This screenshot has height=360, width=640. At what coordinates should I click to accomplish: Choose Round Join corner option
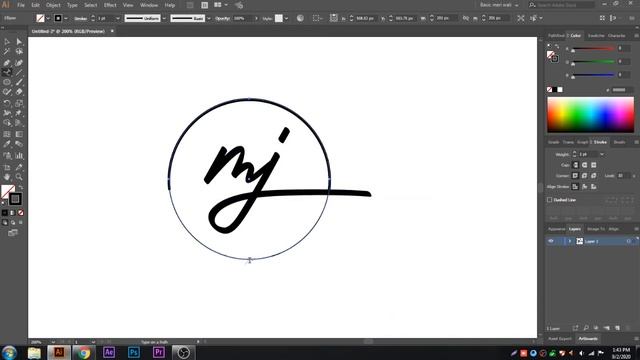(x=584, y=176)
